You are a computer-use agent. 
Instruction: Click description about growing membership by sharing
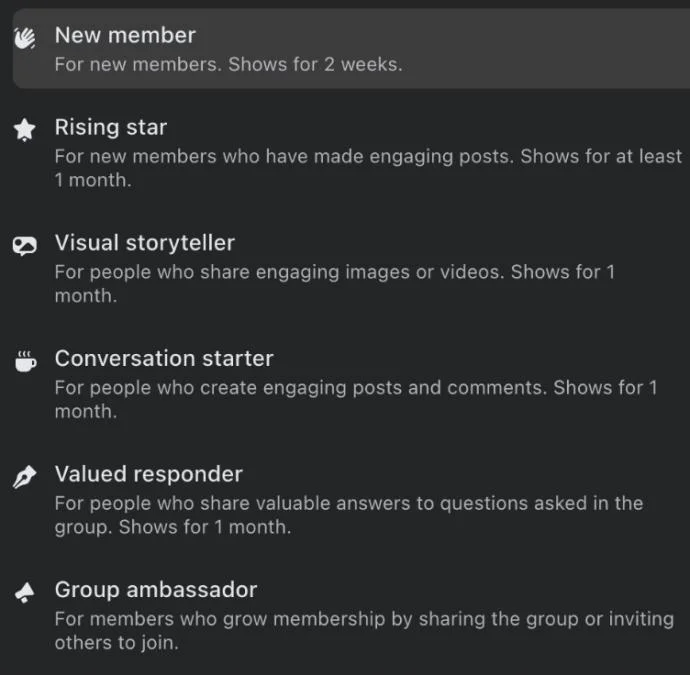(x=364, y=631)
